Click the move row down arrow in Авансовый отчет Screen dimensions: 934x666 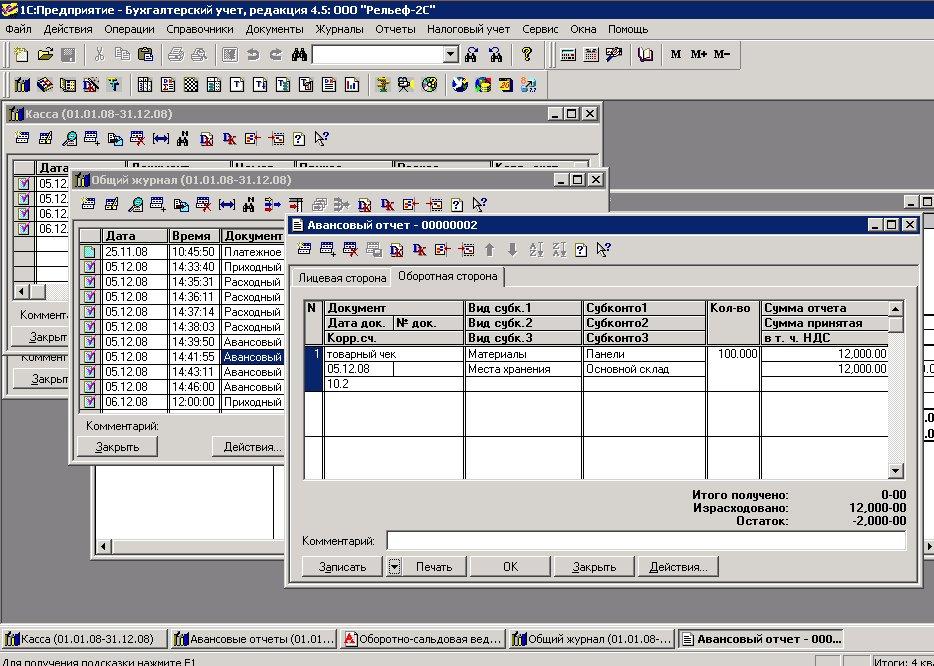[x=512, y=249]
